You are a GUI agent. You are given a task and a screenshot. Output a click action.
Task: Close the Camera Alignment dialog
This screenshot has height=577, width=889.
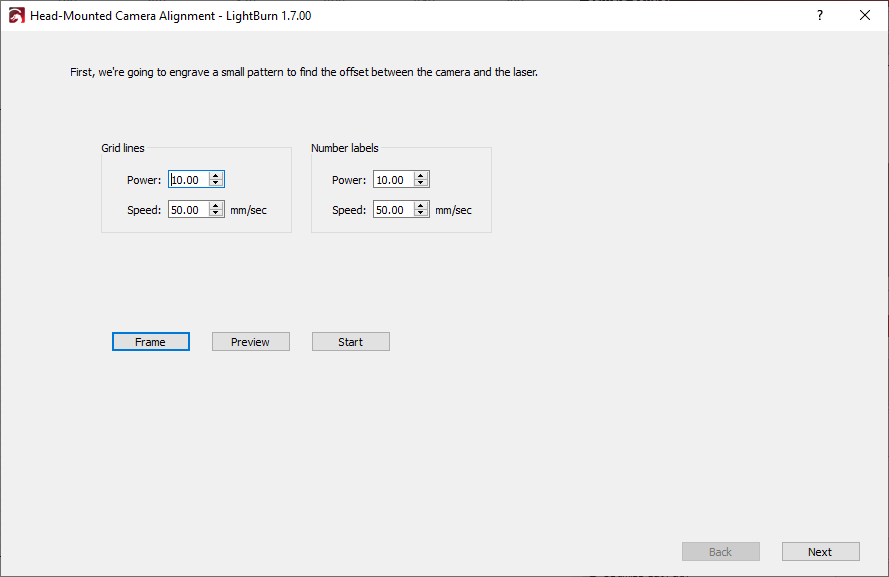point(865,16)
